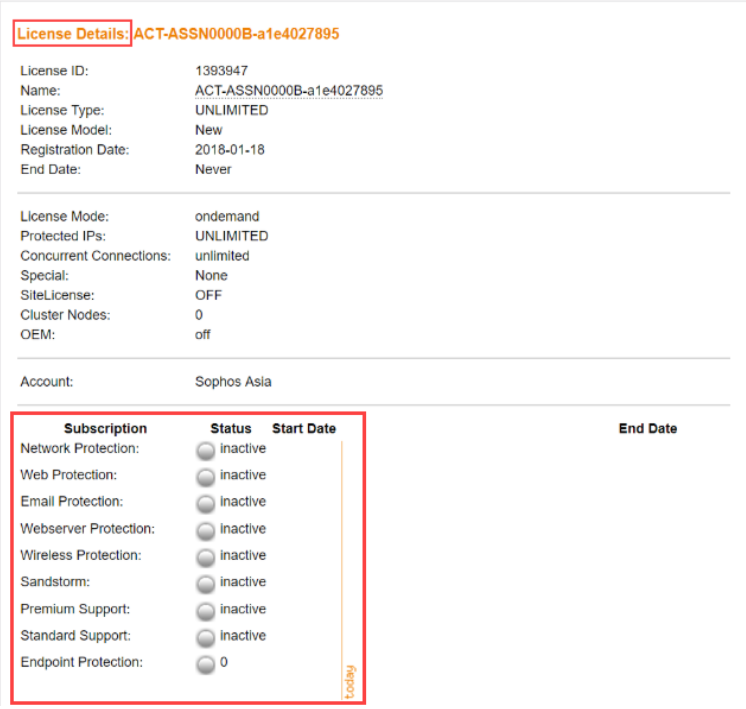
Task: Click the Network Protection status indicator icon
Action: (x=205, y=450)
